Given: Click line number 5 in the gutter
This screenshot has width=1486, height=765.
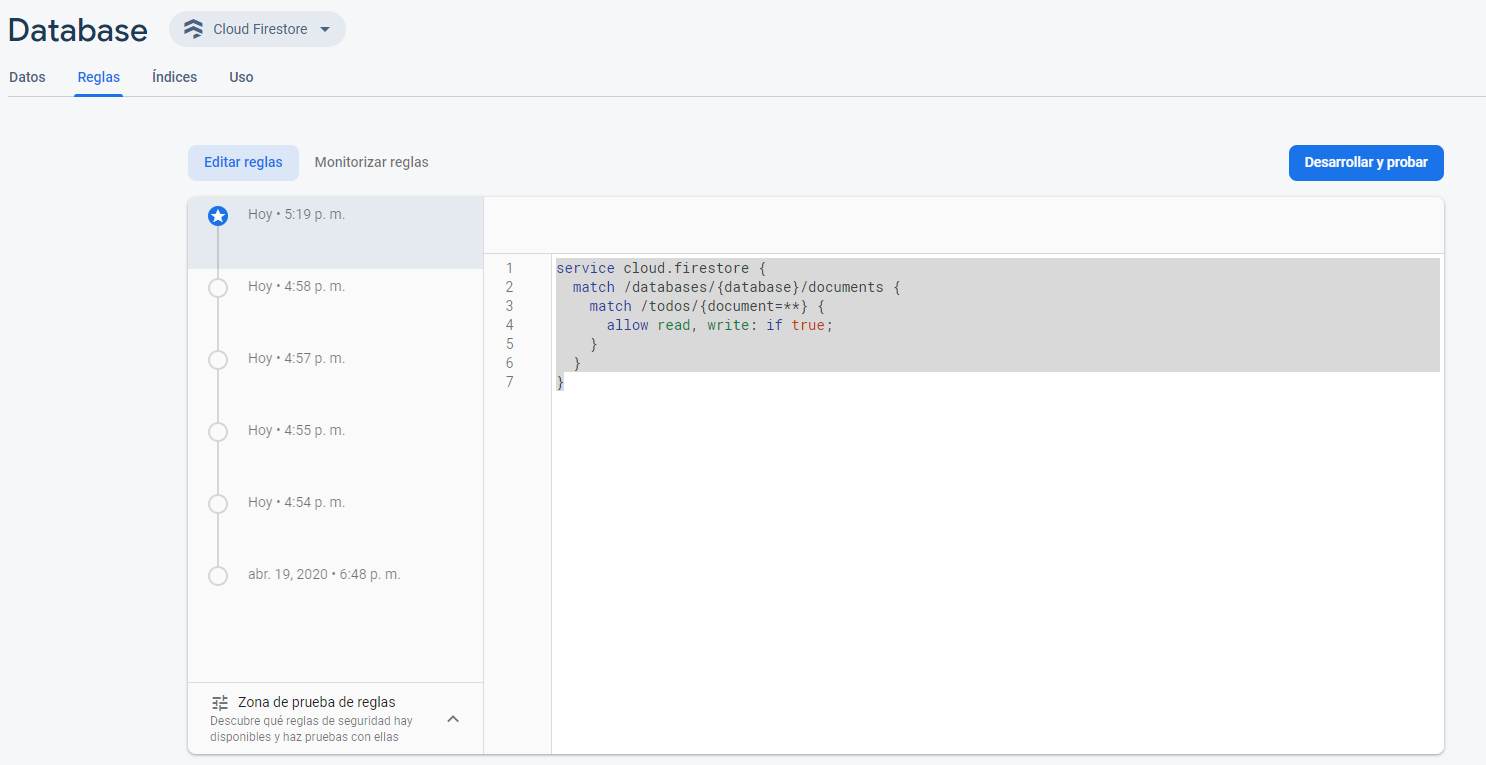Looking at the screenshot, I should 510,344.
